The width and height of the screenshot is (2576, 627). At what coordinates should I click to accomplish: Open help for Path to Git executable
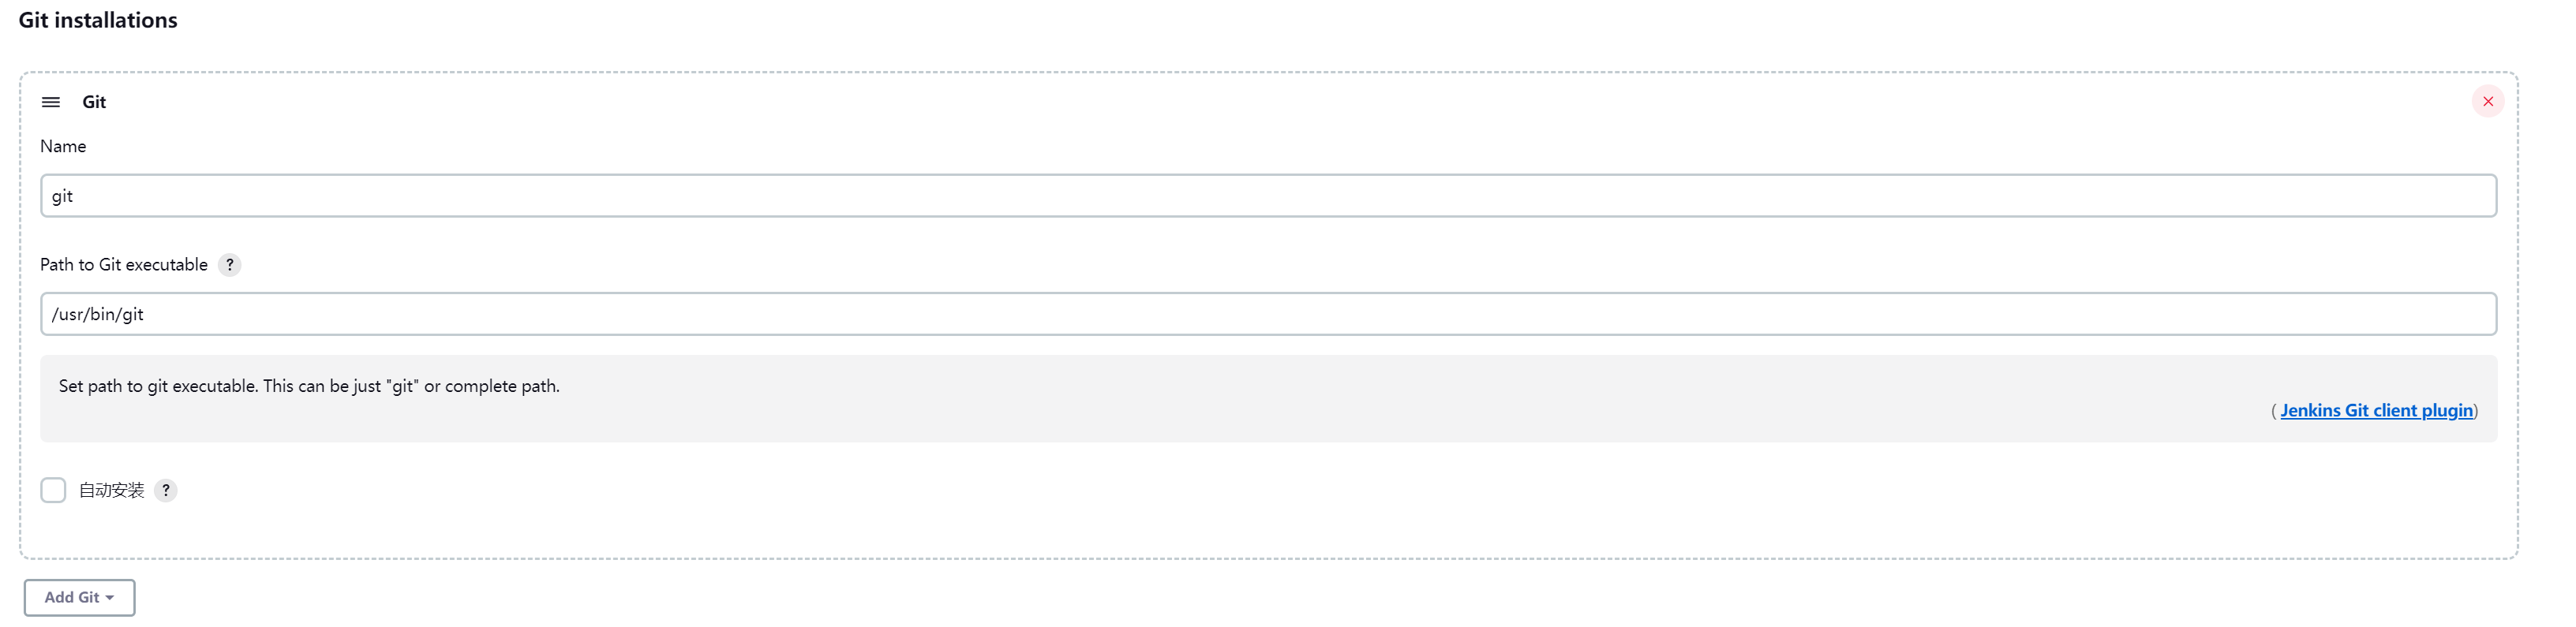[229, 265]
